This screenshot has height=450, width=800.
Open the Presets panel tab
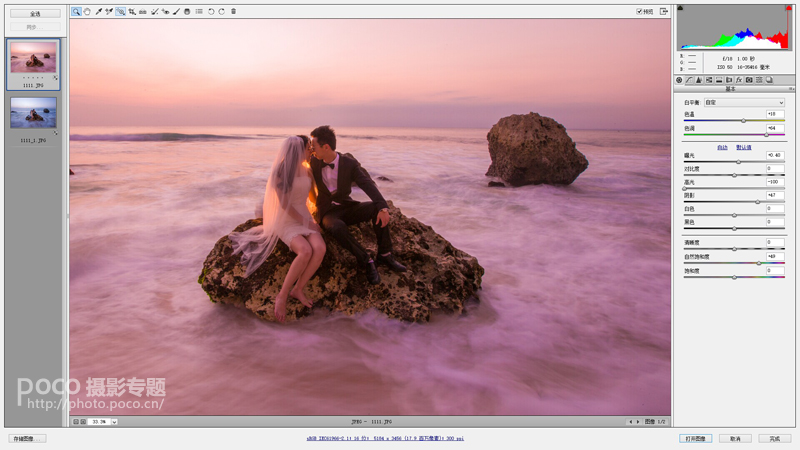(x=759, y=80)
